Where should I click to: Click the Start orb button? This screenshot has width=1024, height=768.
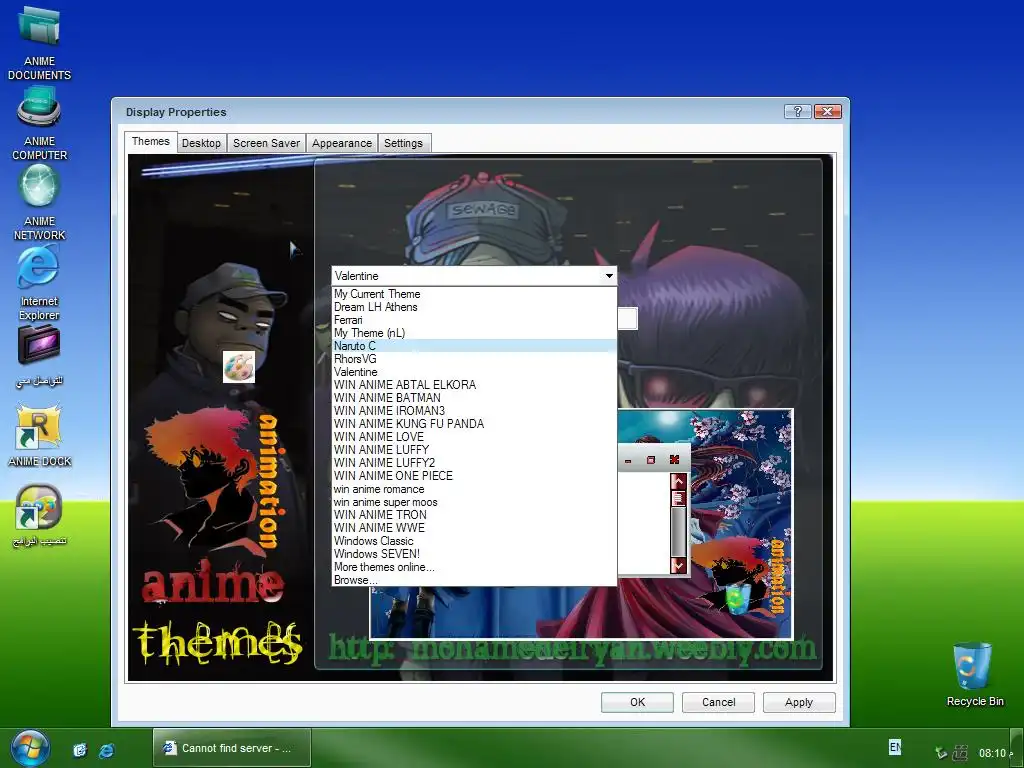pos(30,748)
